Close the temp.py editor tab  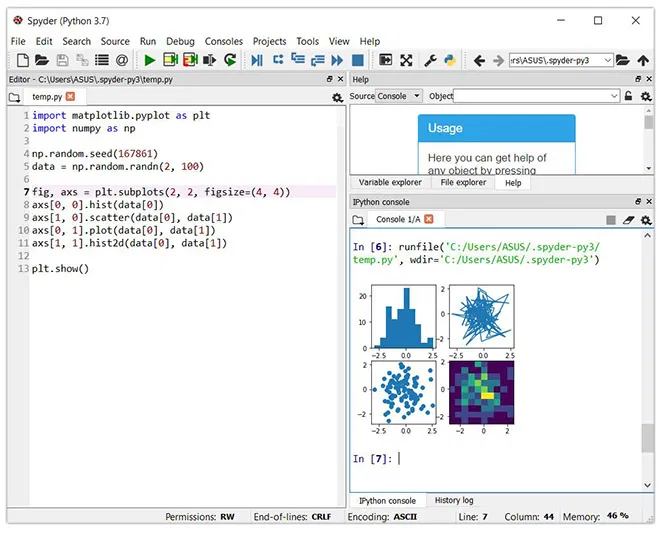click(x=70, y=97)
